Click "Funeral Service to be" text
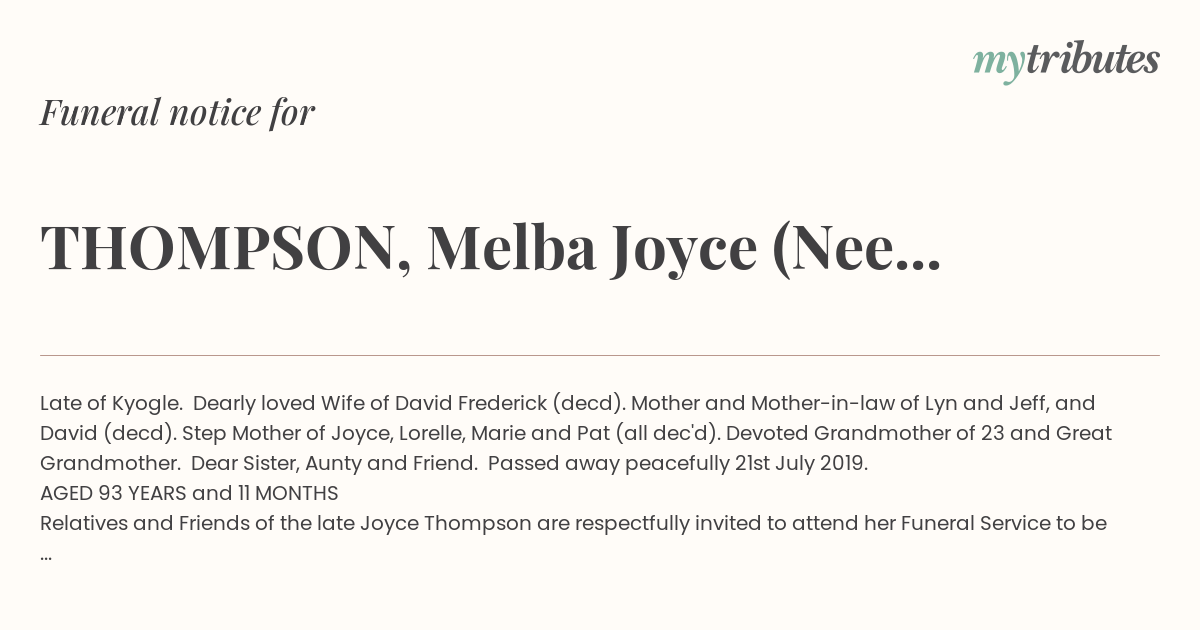The width and height of the screenshot is (1200, 630). 1003,523
